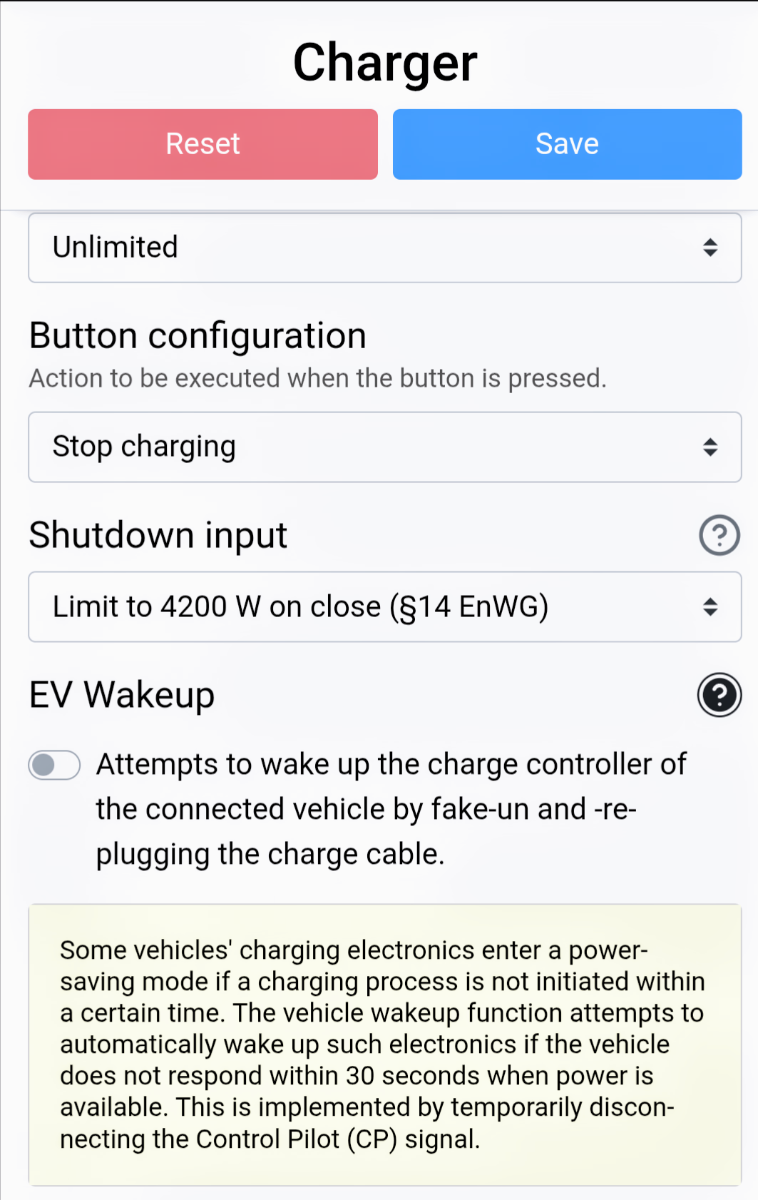Open the Stop charging button action dropdown

tap(385, 447)
